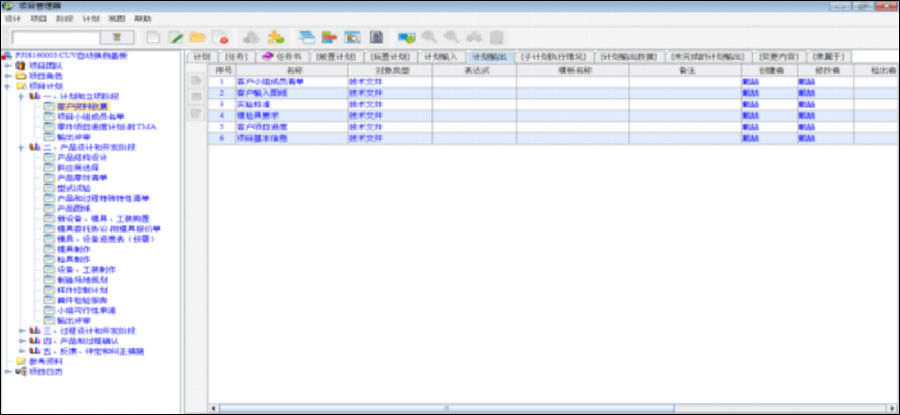Viewport: 900px width, 415px height.
Task: Click the first gray add-row icon beside table
Action: [x=196, y=80]
